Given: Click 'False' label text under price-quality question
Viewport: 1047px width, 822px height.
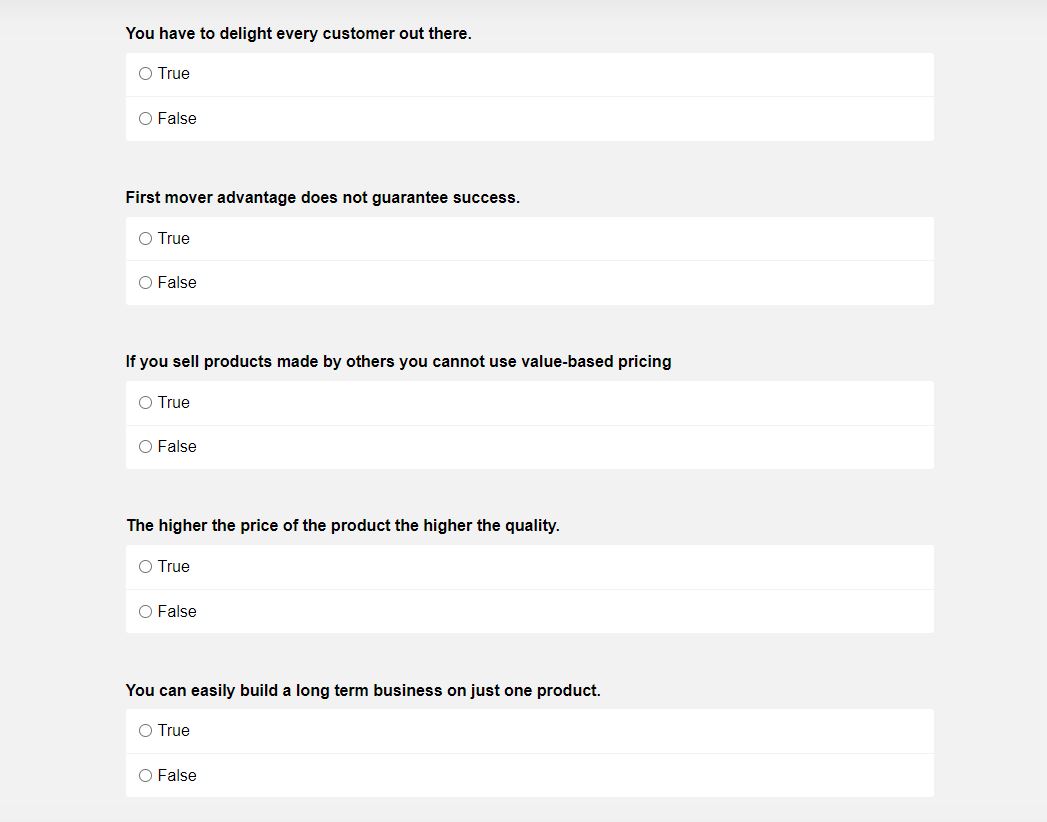Looking at the screenshot, I should 177,611.
